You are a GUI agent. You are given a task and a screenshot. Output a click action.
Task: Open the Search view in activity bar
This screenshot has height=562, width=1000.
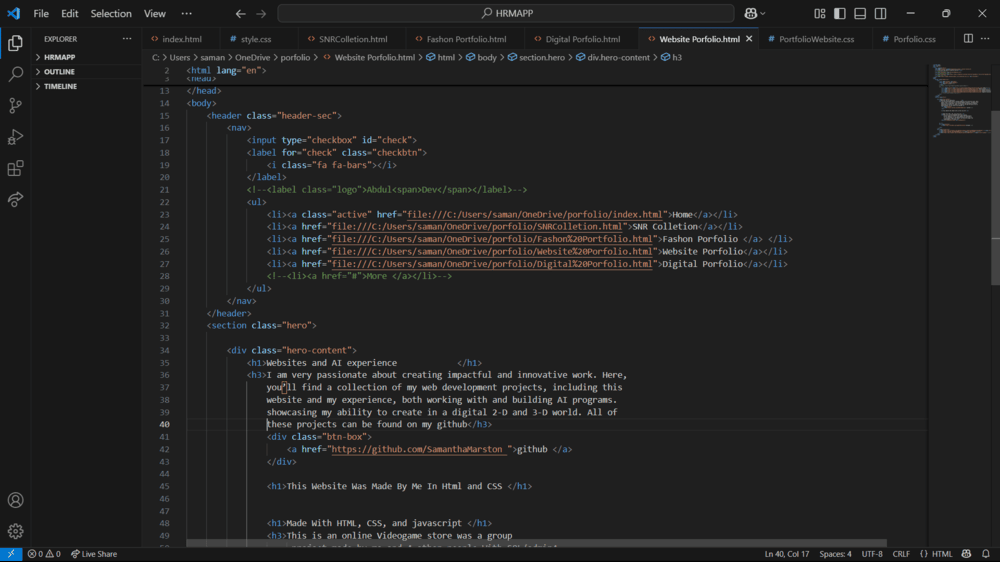point(15,74)
